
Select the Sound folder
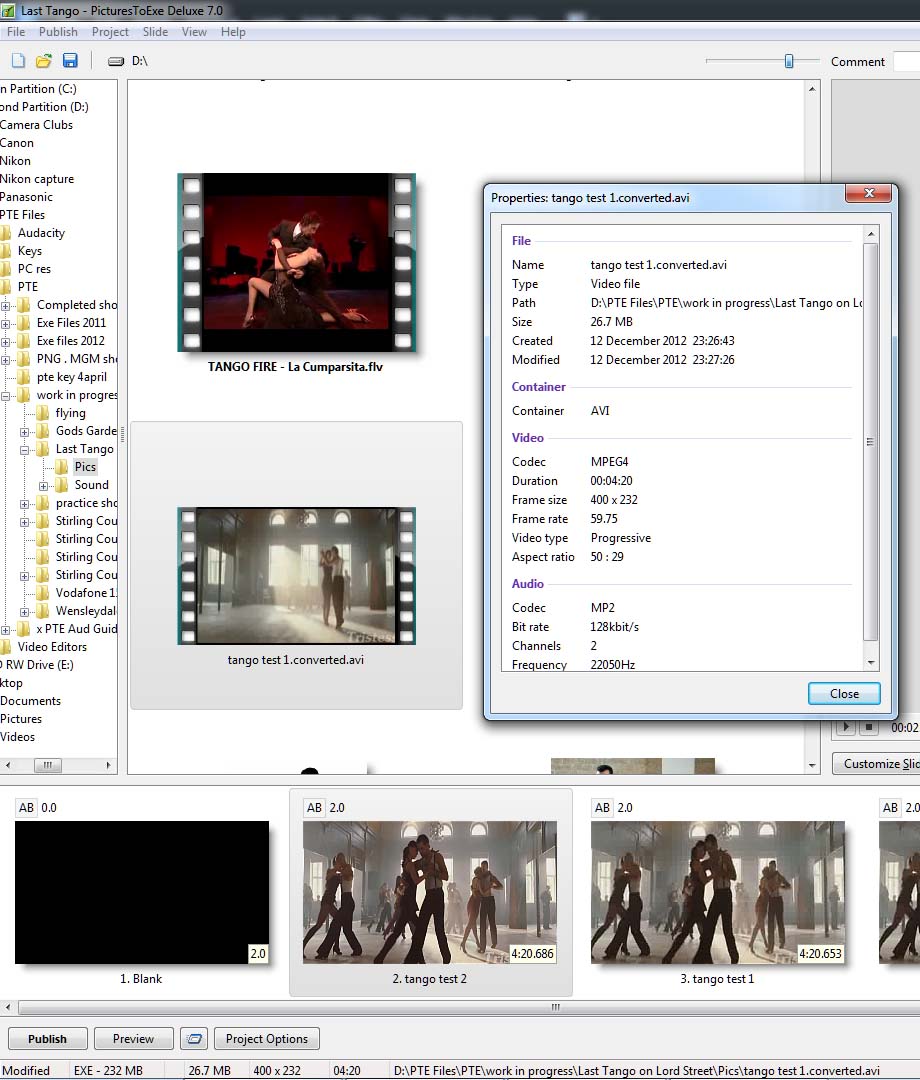pos(92,485)
